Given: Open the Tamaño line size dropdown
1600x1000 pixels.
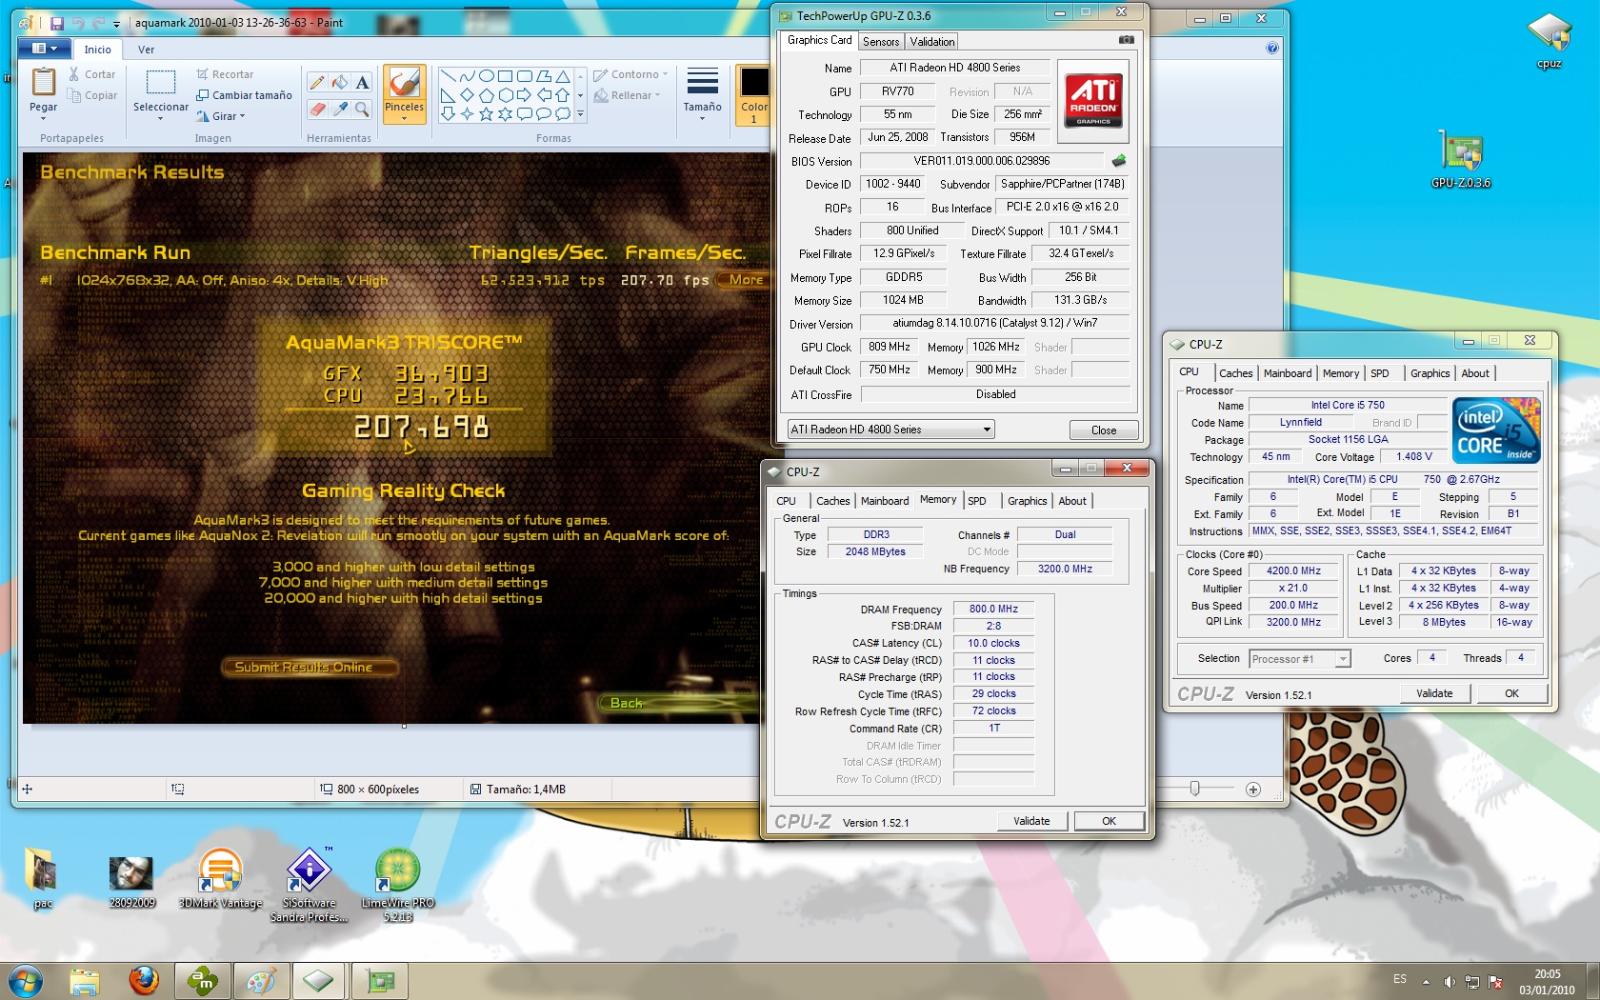Looking at the screenshot, I should (x=702, y=95).
